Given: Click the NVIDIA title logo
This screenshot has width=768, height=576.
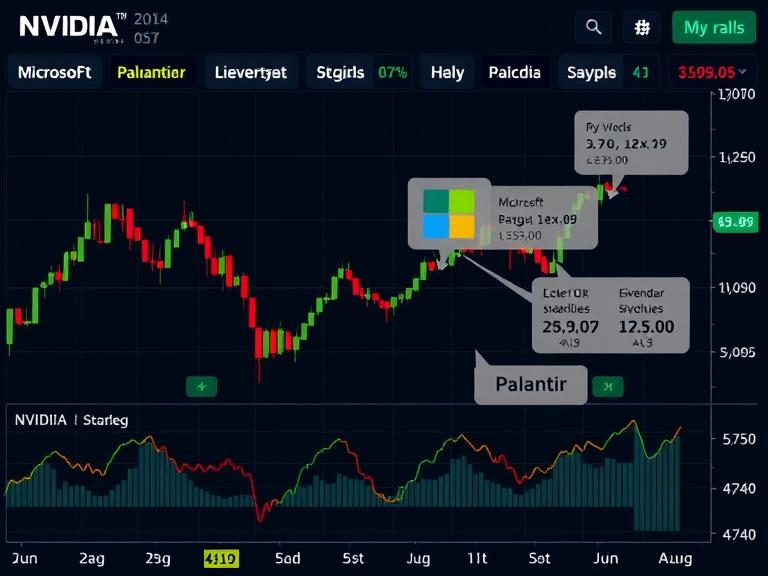Looking at the screenshot, I should 69,27.
